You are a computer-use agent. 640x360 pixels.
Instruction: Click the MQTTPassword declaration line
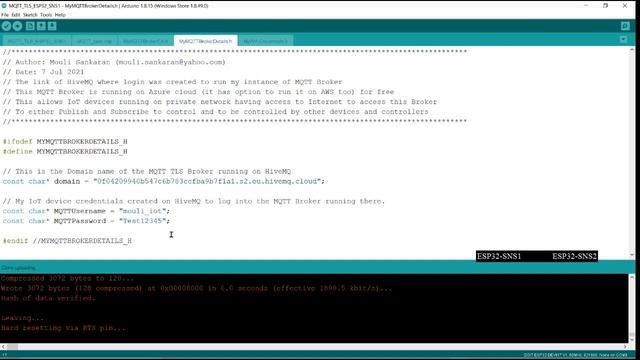click(86, 221)
